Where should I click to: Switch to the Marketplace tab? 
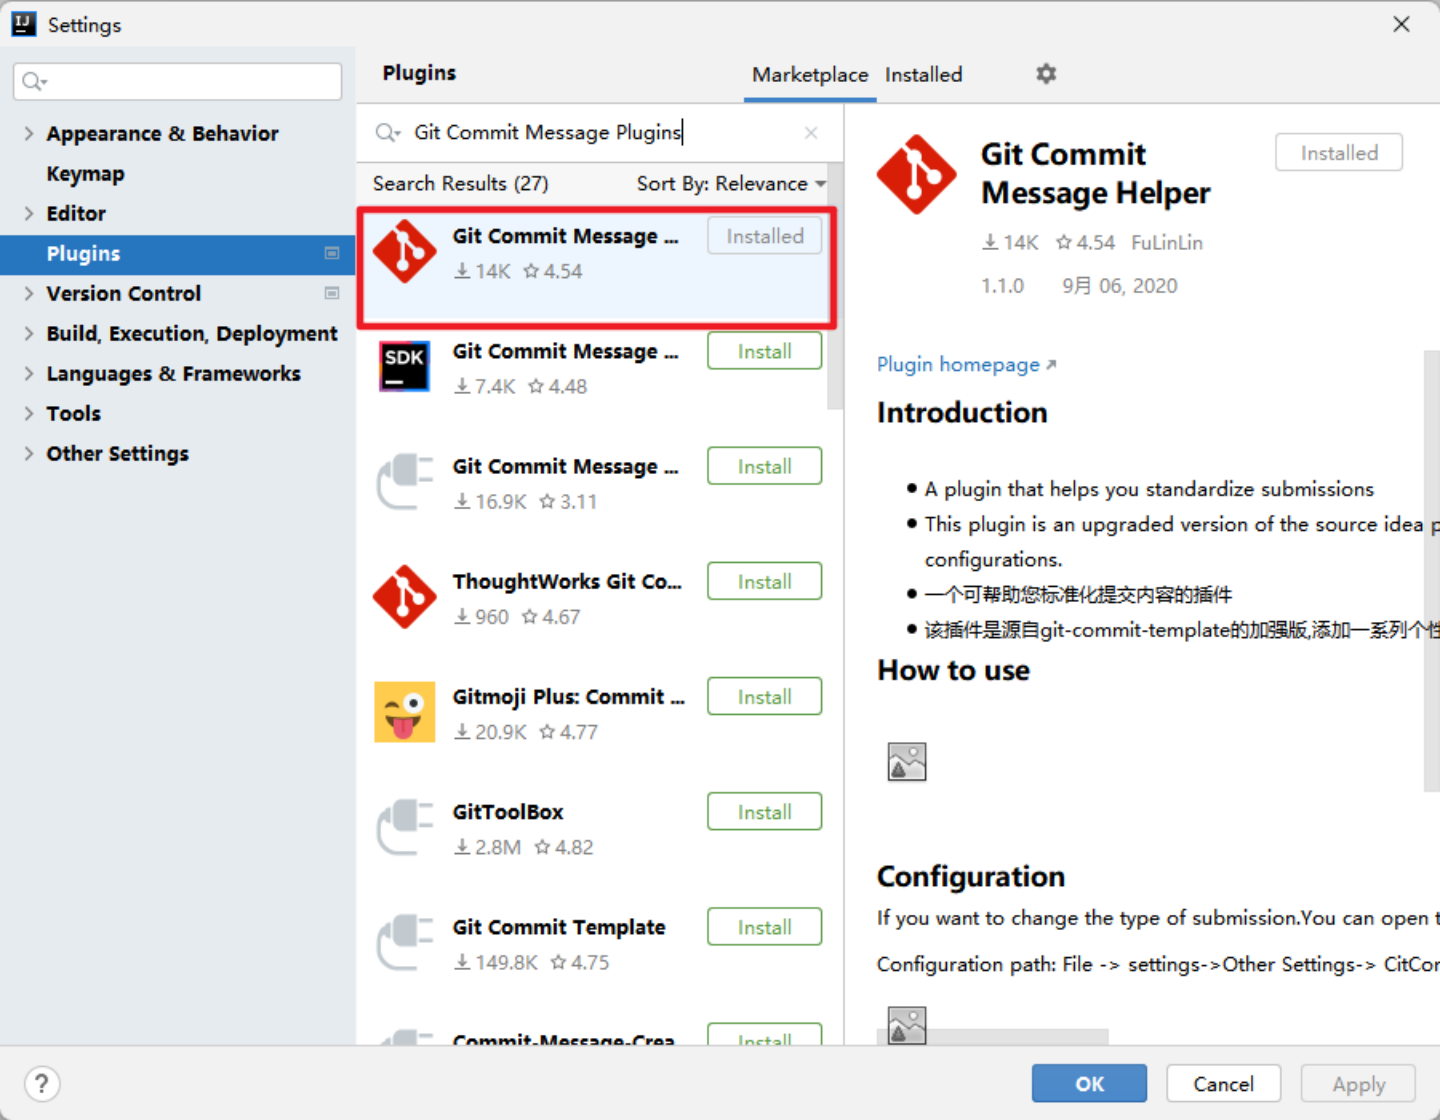point(810,75)
